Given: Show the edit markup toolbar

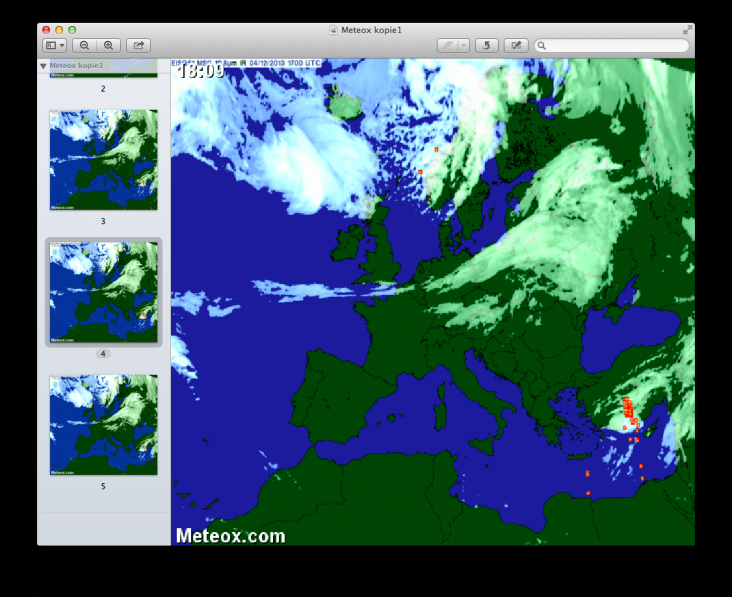Looking at the screenshot, I should tap(516, 45).
